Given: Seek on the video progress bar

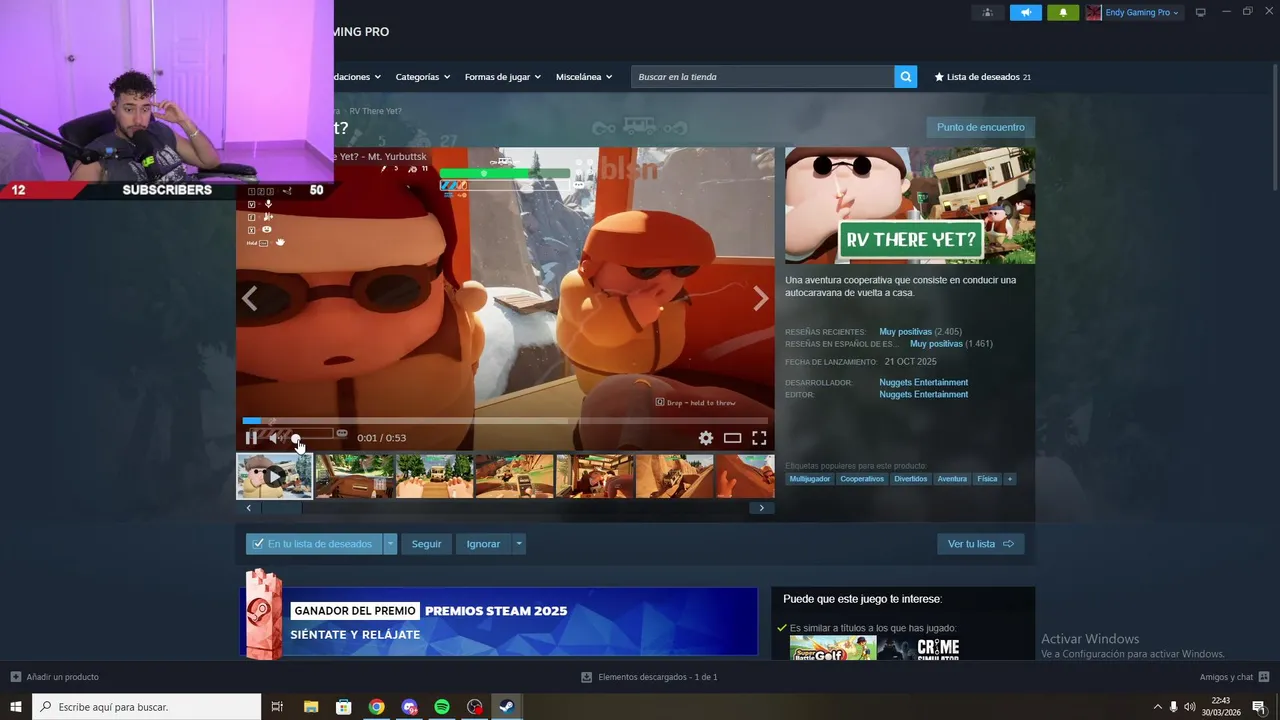Looking at the screenshot, I should click(505, 421).
